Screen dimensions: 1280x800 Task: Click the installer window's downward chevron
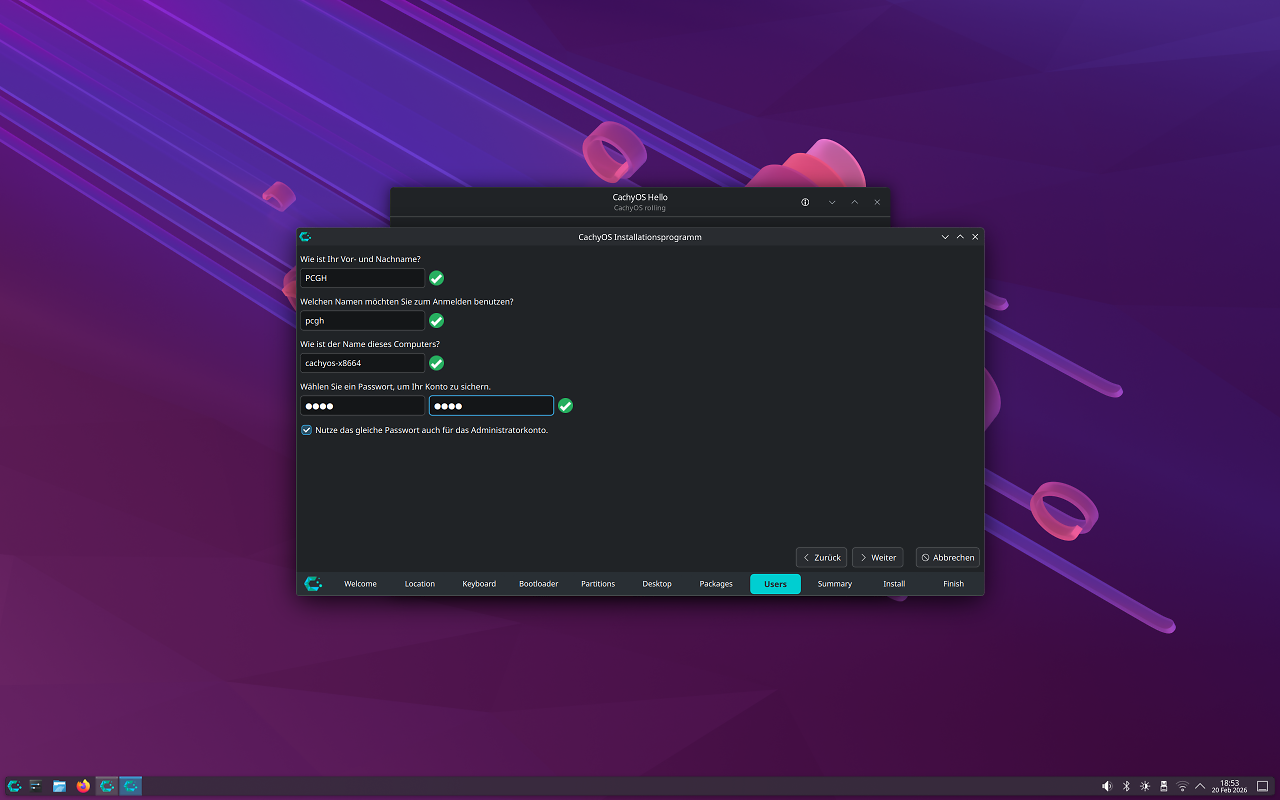pos(945,237)
